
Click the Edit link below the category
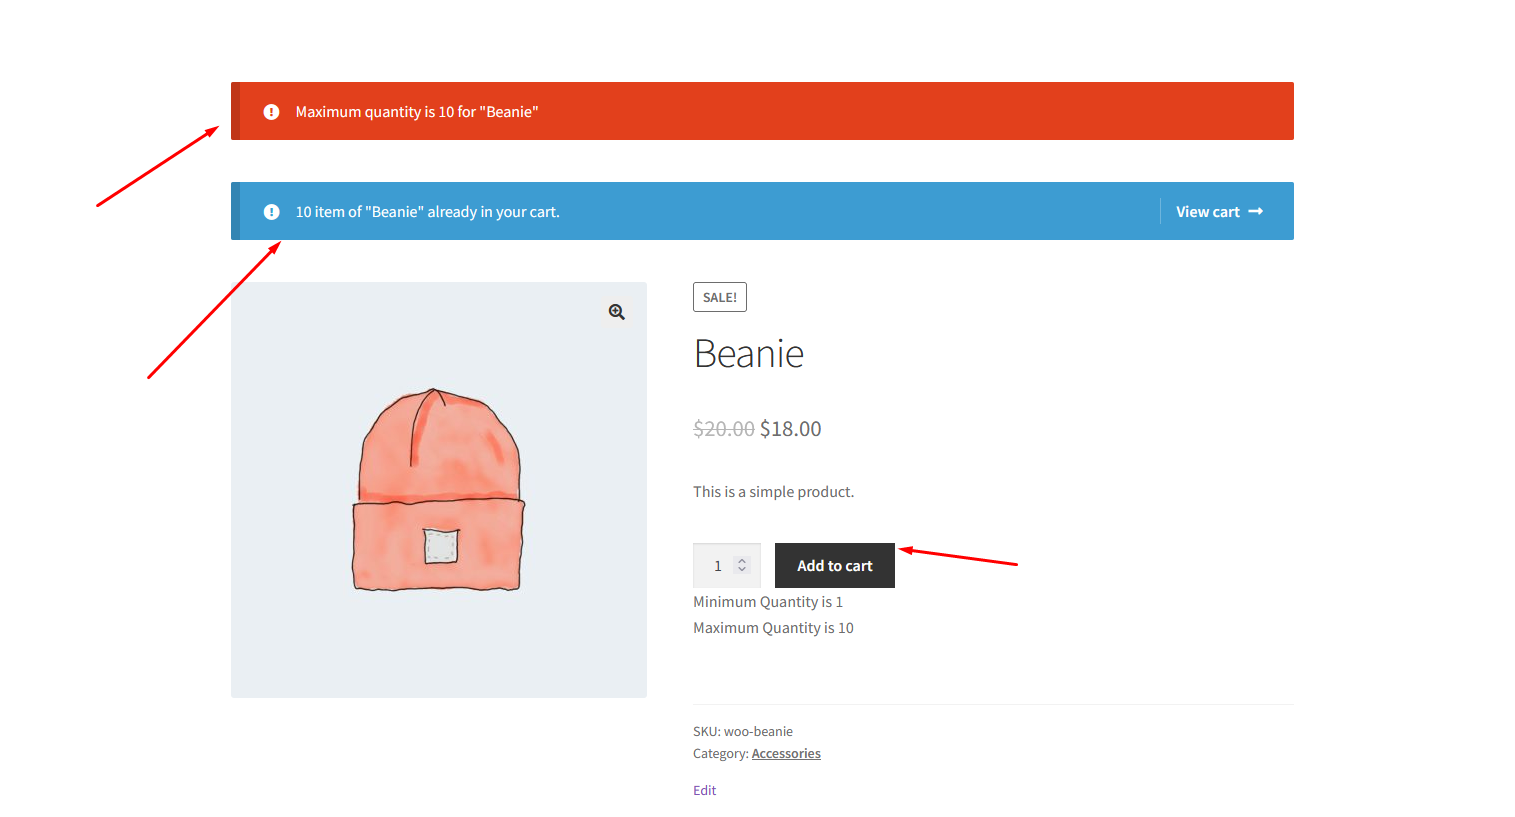point(704,790)
